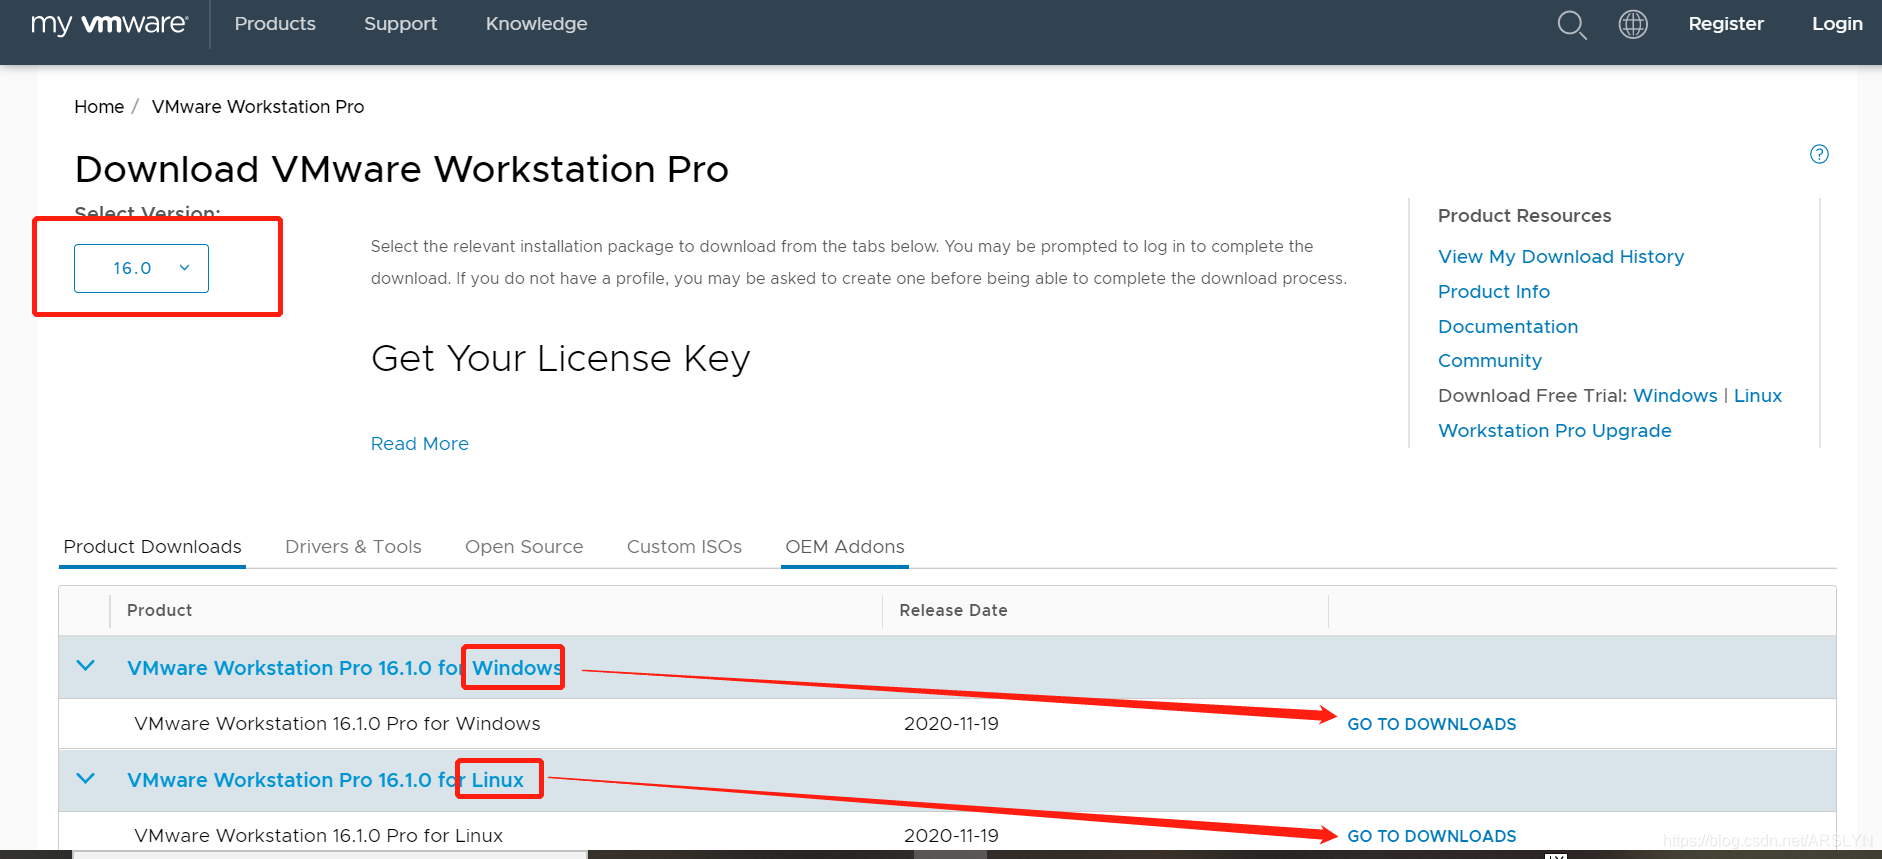The width and height of the screenshot is (1882, 859).
Task: Go to downloads for Windows version
Action: pos(1432,724)
